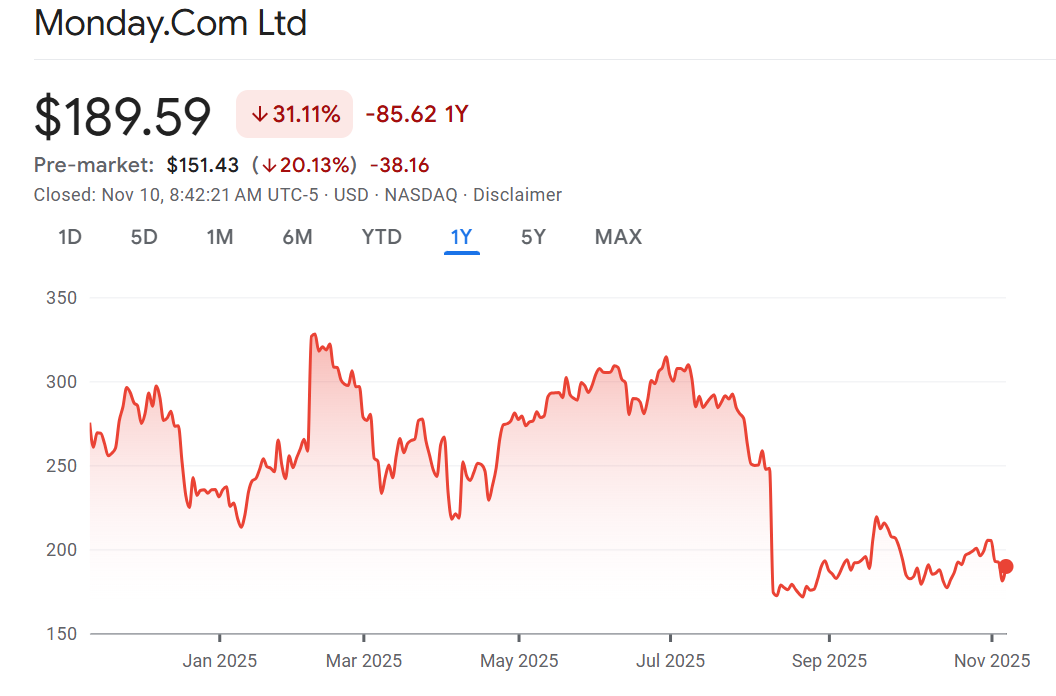Open the Disclaimer link

pyautogui.click(x=517, y=195)
